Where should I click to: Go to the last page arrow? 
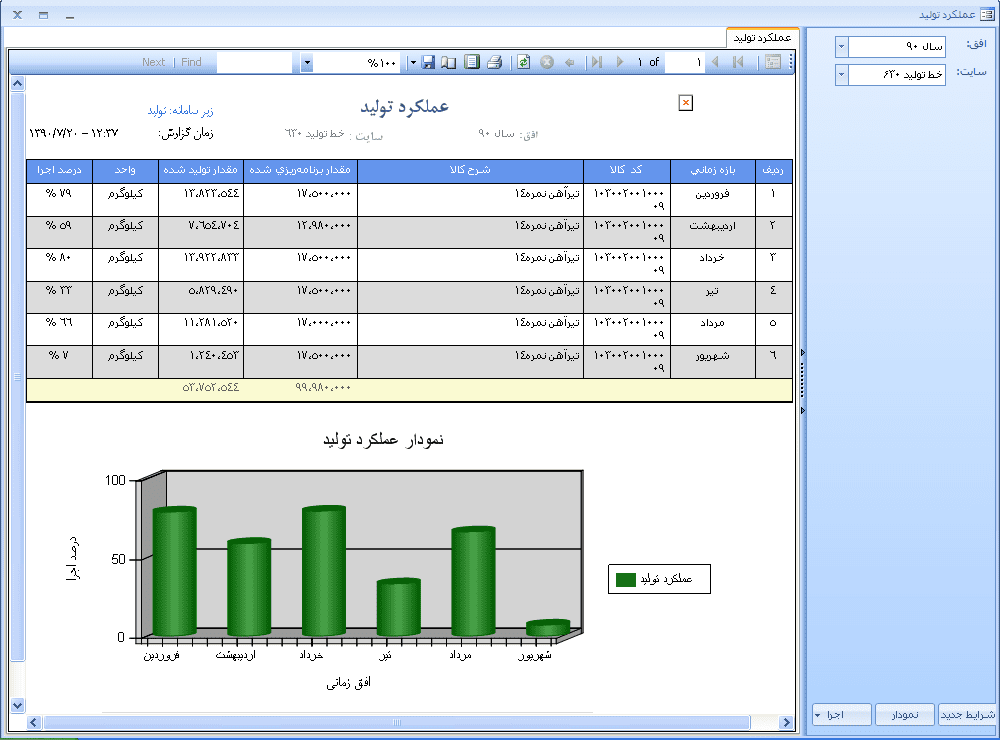coord(596,62)
